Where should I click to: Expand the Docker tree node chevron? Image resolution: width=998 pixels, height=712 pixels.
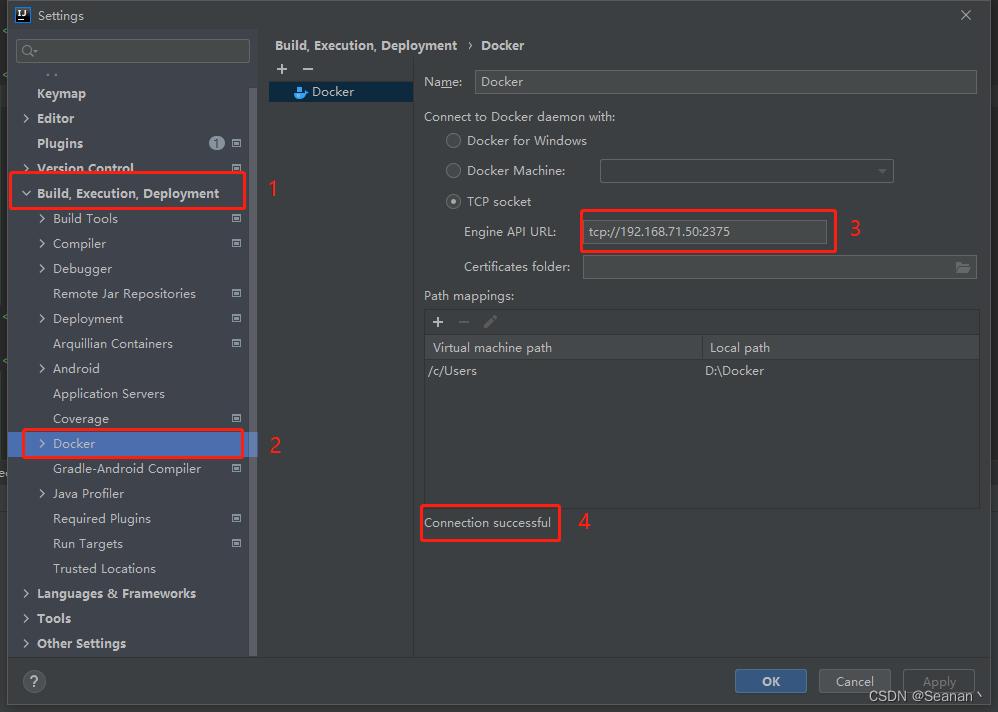coord(42,443)
